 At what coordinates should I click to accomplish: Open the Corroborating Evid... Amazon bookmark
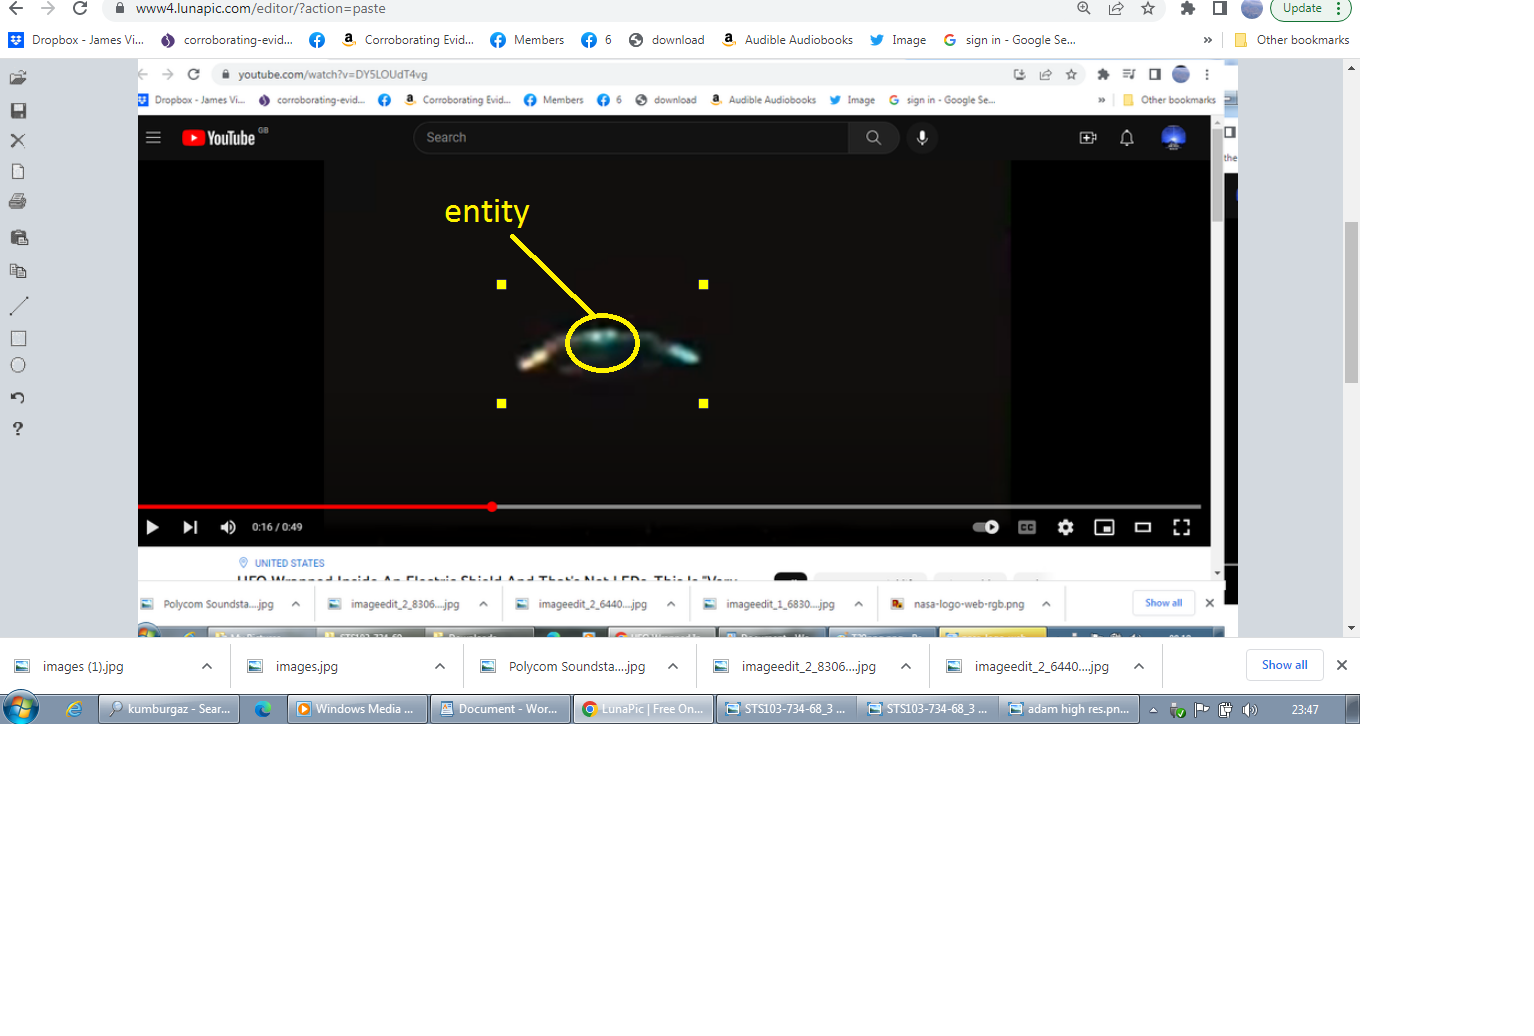point(408,40)
